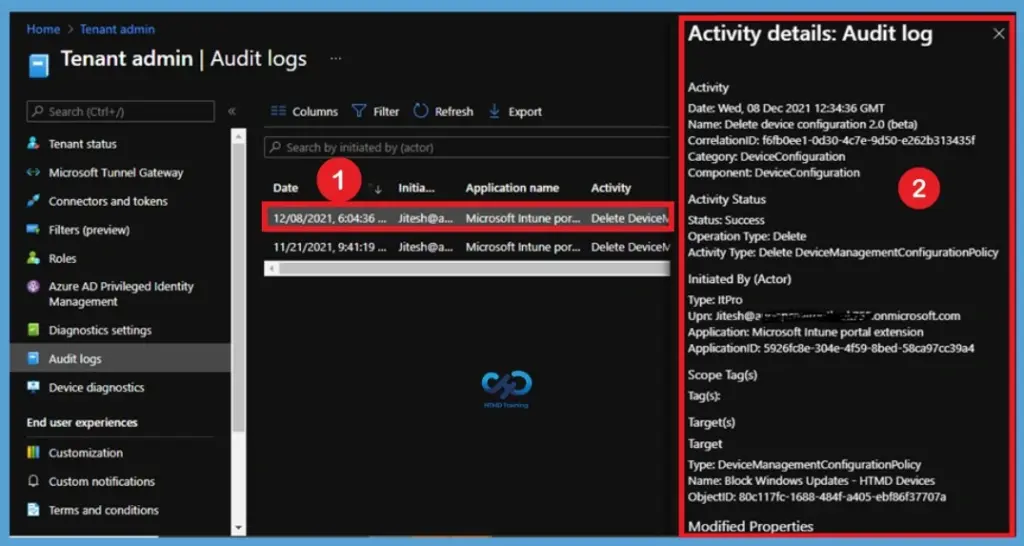Click the Diagnostics settings icon

point(33,330)
